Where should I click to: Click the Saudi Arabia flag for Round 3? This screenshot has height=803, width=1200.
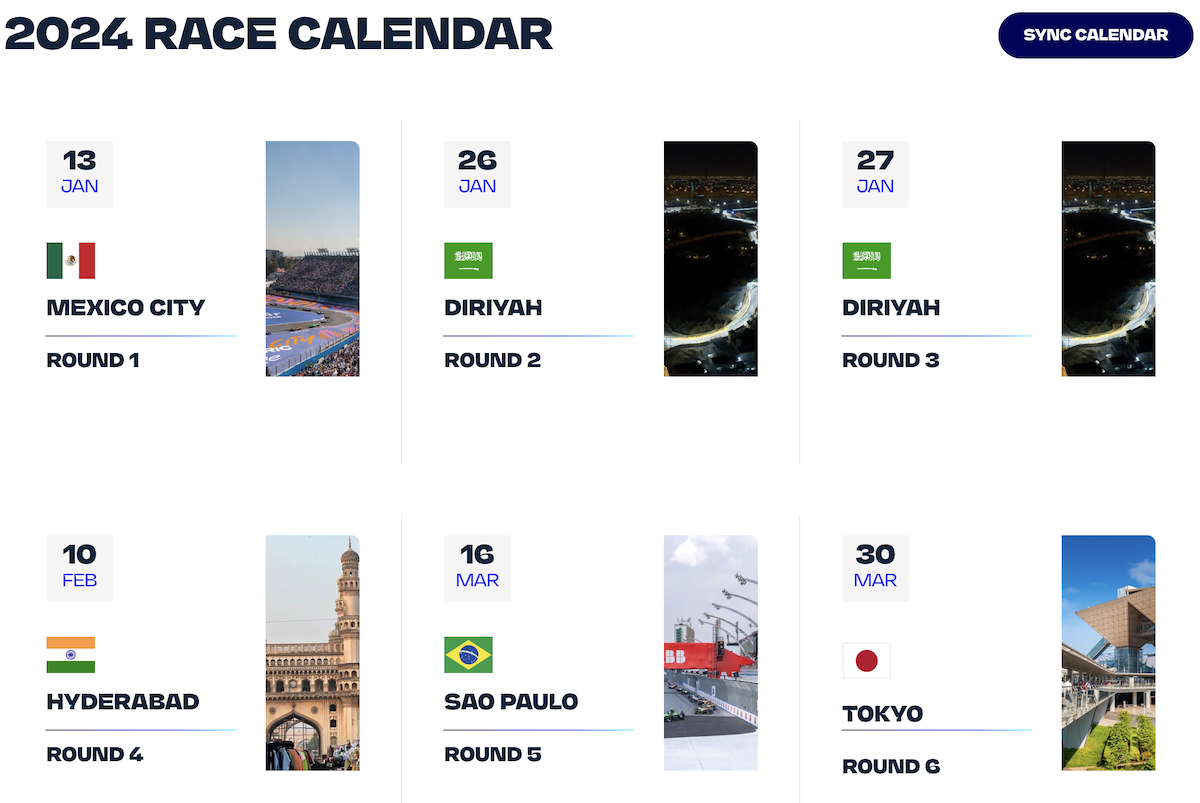tap(867, 261)
